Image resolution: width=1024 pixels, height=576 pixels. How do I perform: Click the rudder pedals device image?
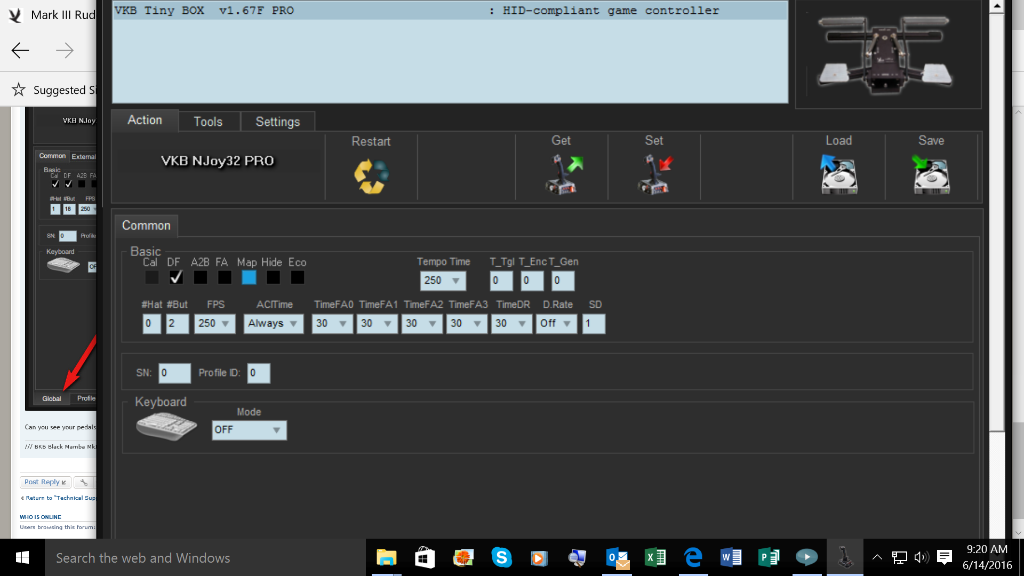click(884, 55)
